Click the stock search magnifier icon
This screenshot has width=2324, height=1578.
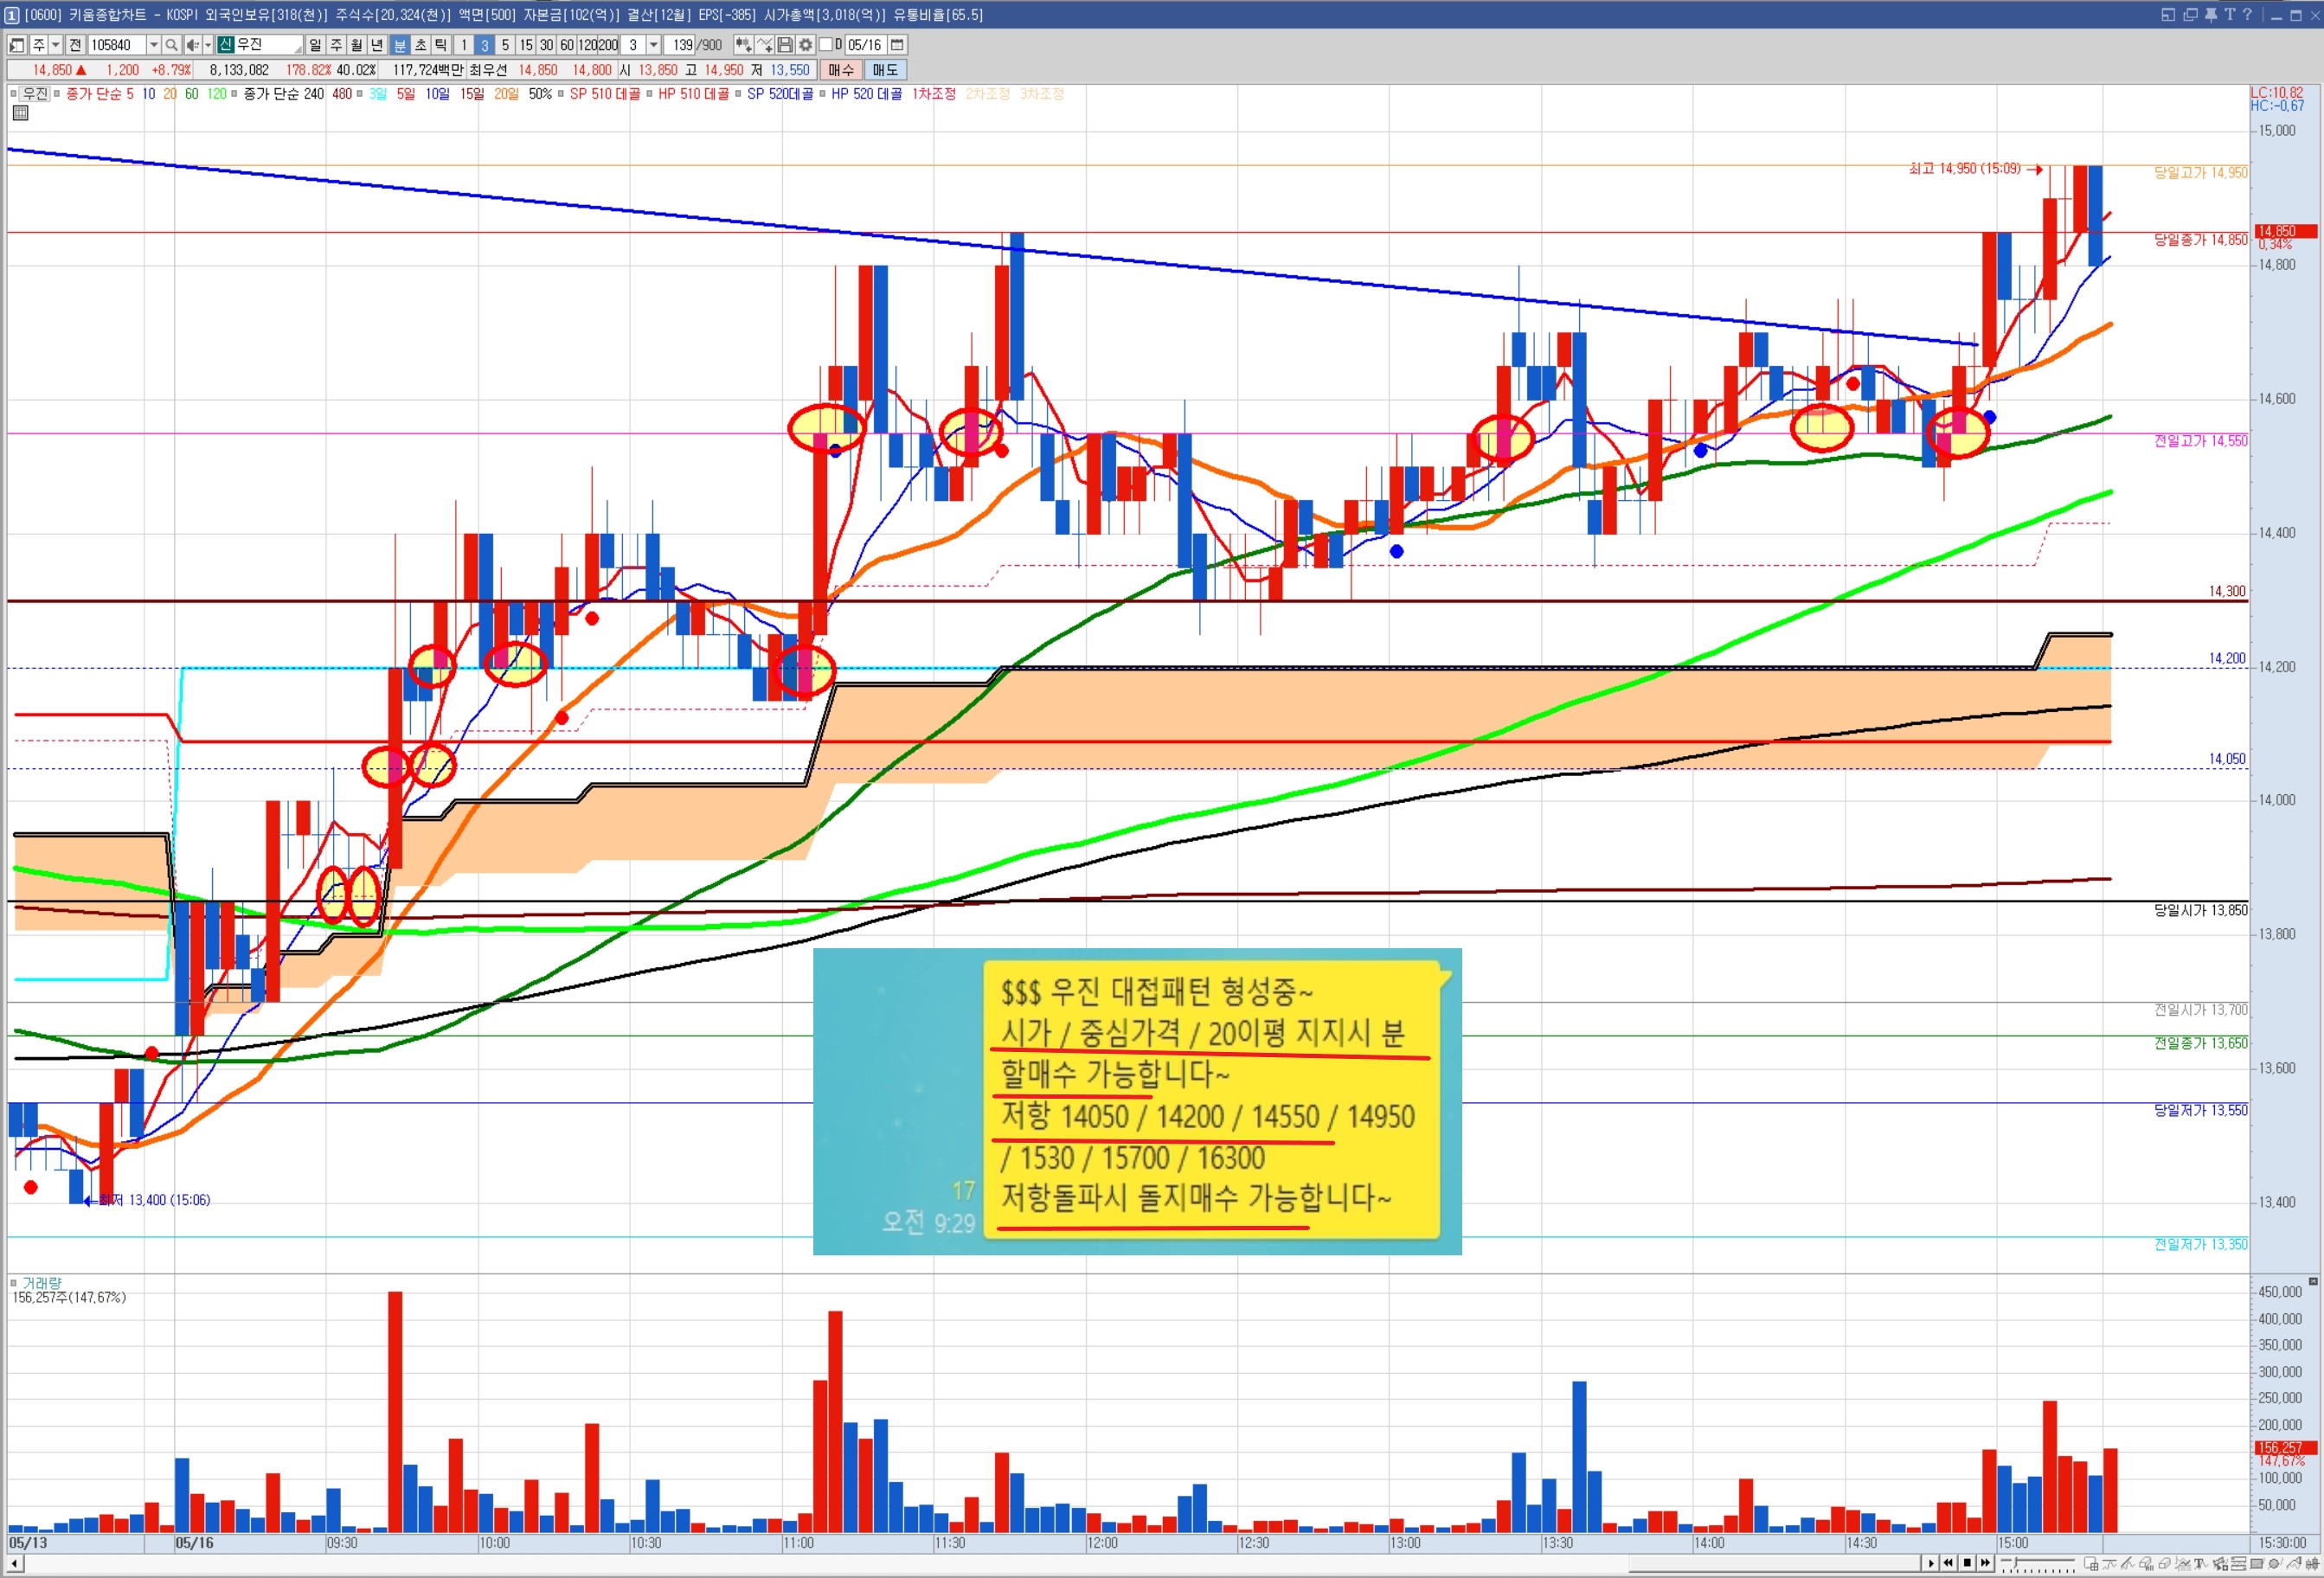pyautogui.click(x=171, y=45)
